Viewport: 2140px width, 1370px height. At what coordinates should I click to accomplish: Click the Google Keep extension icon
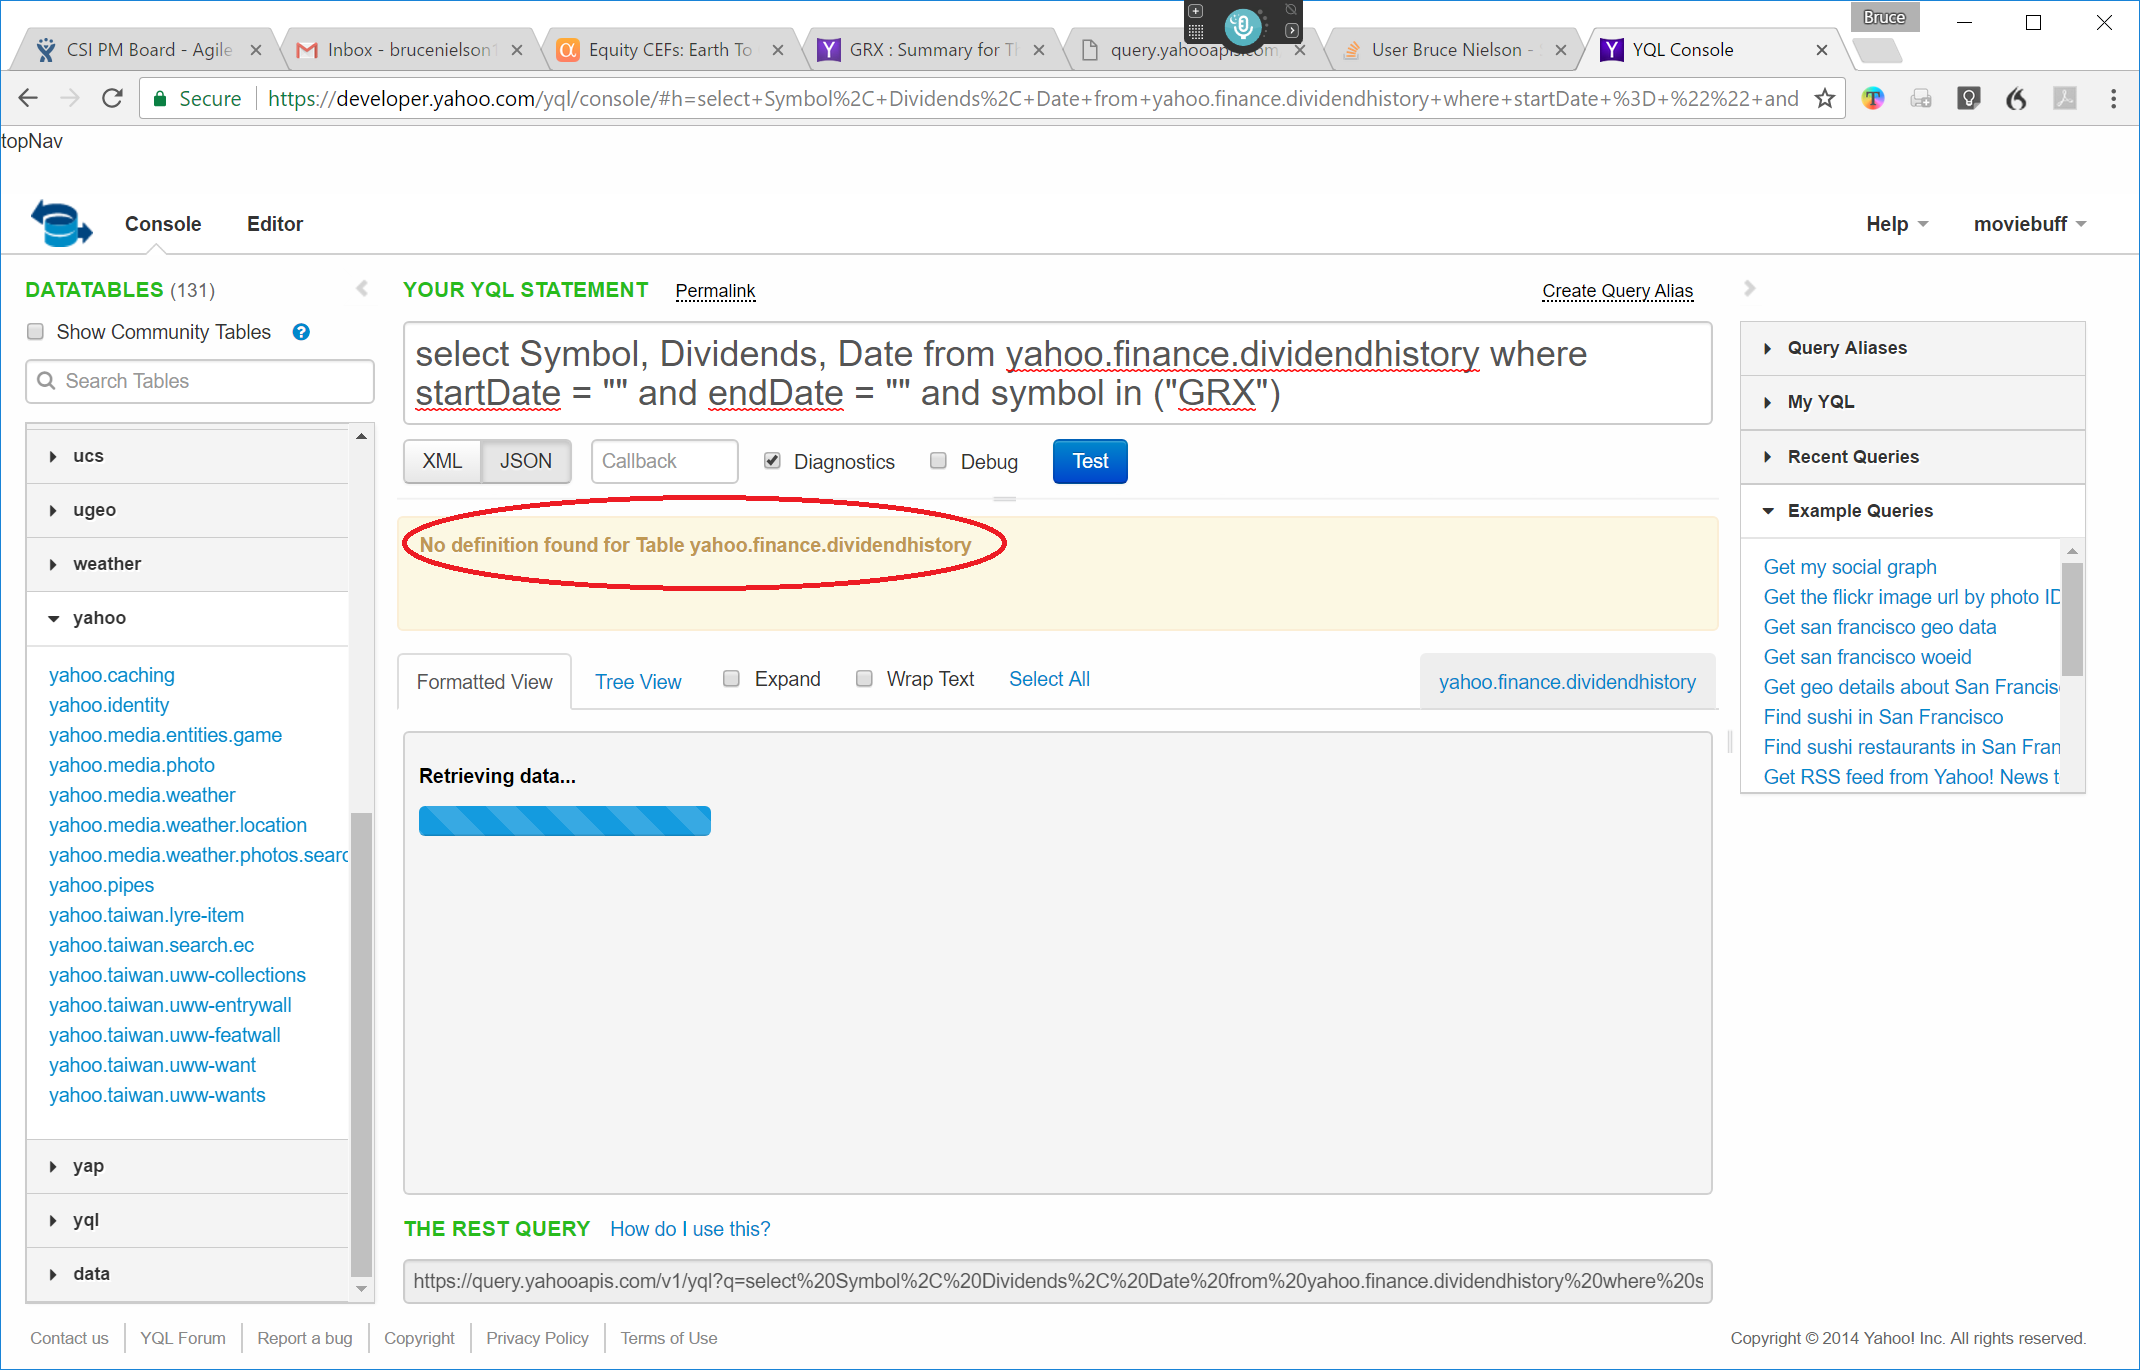point(1968,98)
